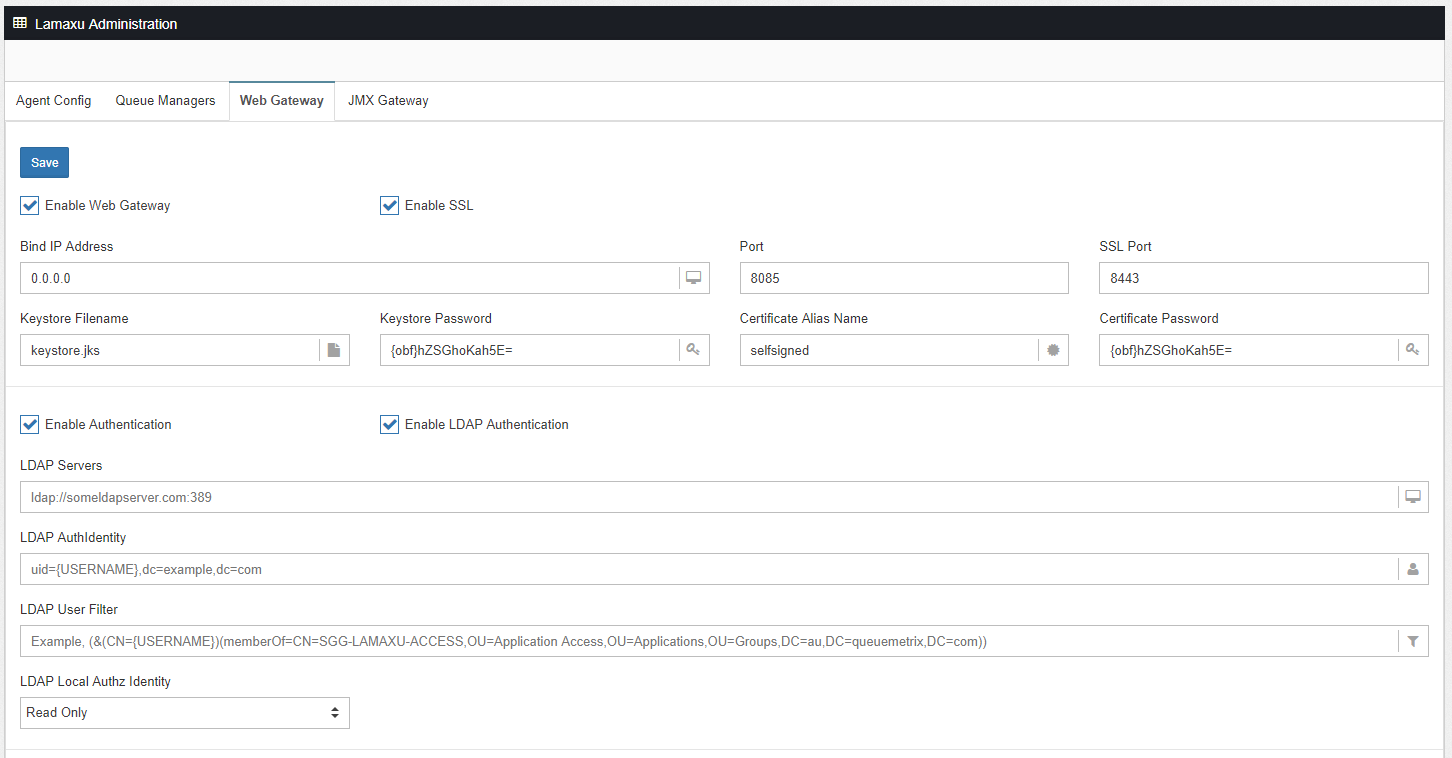The width and height of the screenshot is (1452, 758).
Task: Open the LDAP Local Authz Identity dropdown
Action: tap(185, 713)
